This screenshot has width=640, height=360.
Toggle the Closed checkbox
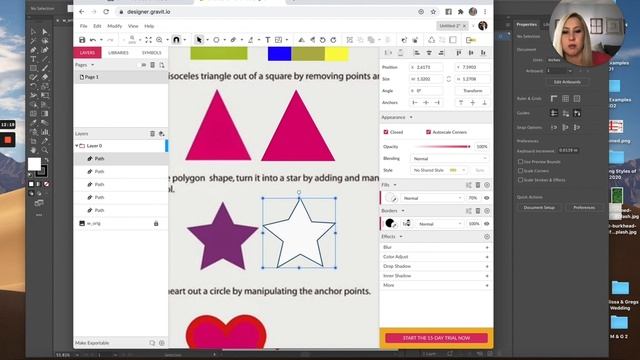tap(386, 132)
